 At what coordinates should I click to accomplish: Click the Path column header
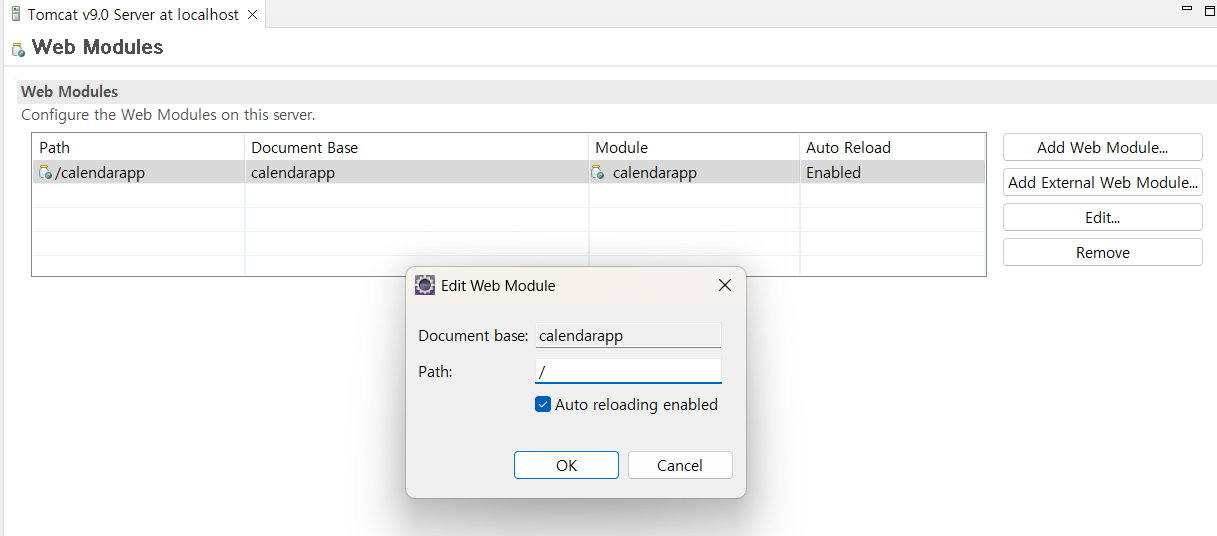tap(139, 147)
